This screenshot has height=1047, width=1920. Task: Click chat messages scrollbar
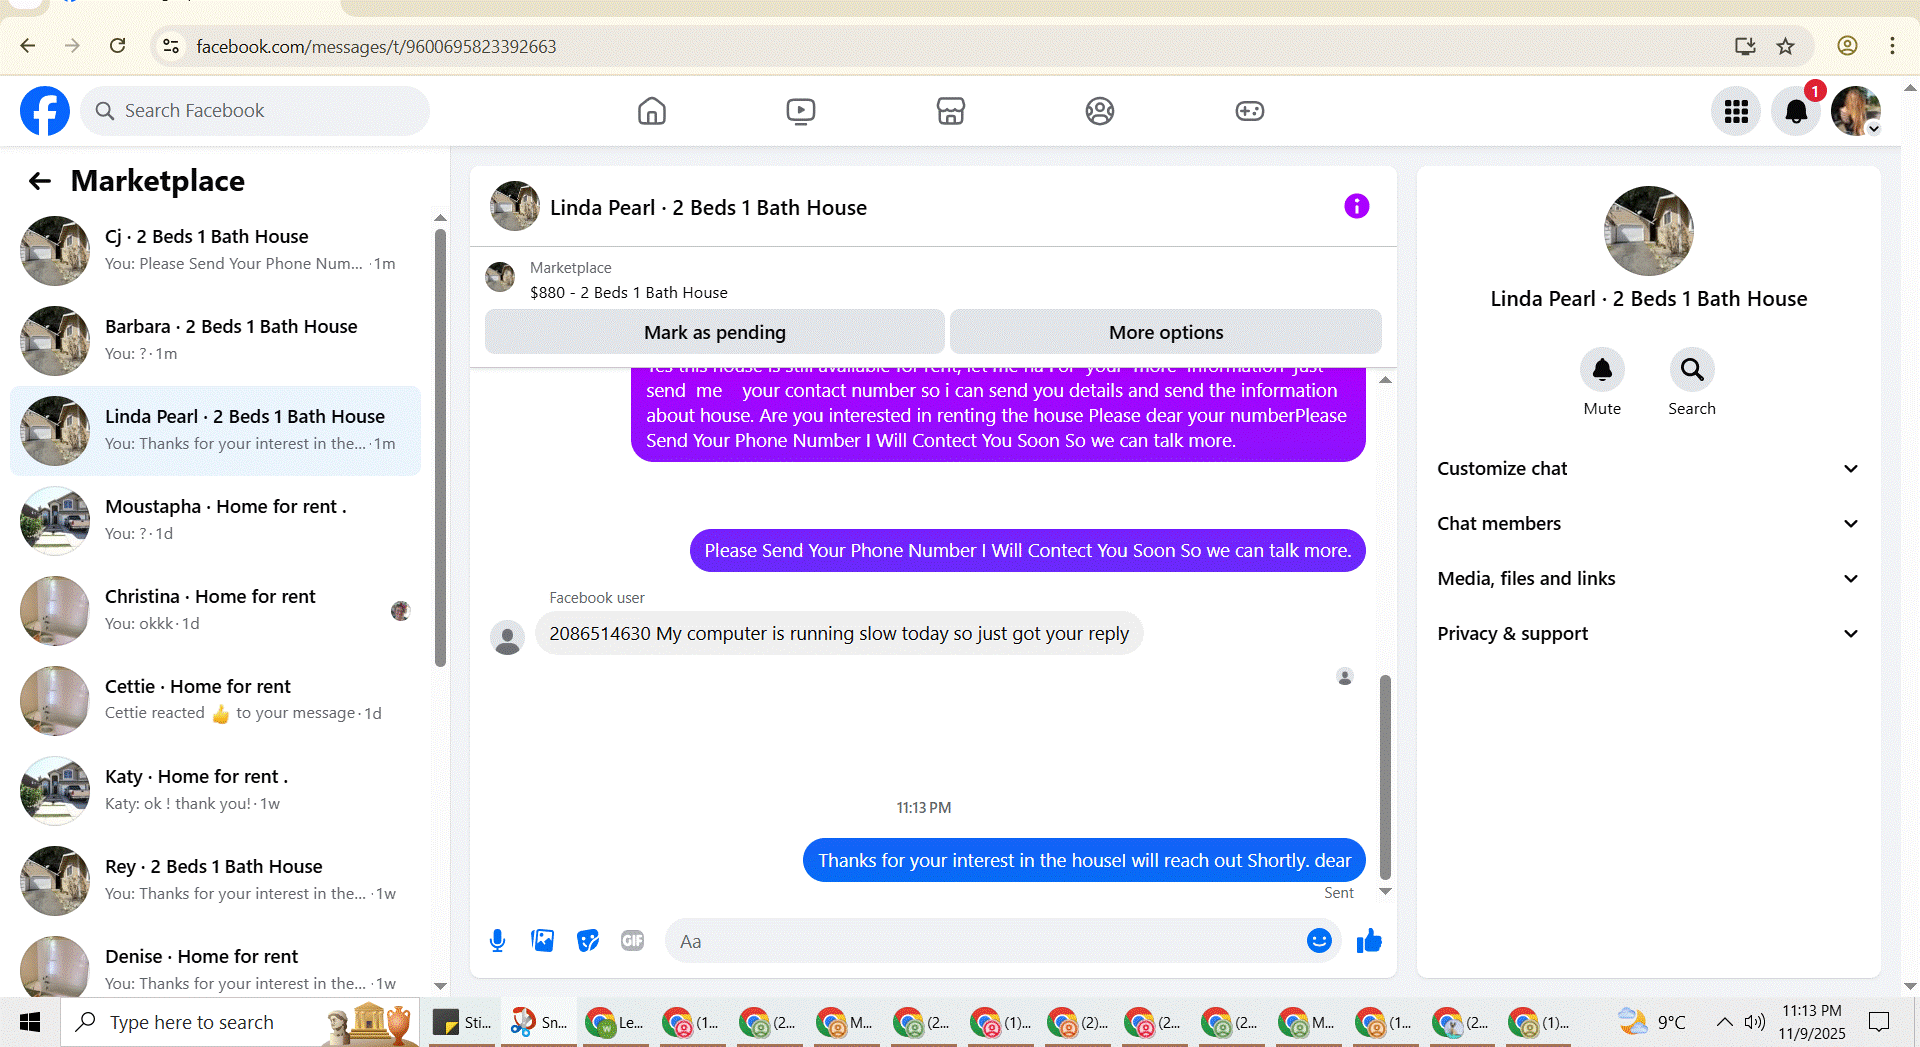point(1385,776)
